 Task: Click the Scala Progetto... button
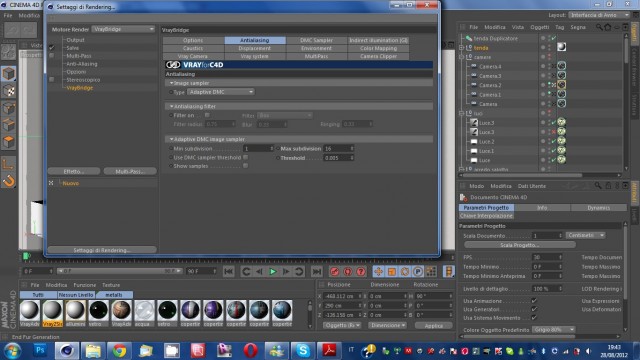tap(520, 245)
